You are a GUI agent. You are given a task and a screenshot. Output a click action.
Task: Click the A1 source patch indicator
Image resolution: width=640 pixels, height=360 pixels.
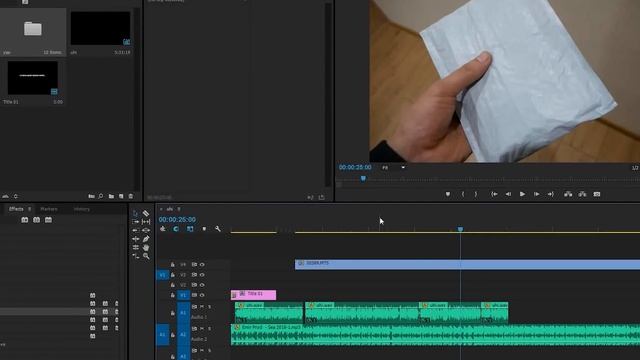(x=162, y=335)
